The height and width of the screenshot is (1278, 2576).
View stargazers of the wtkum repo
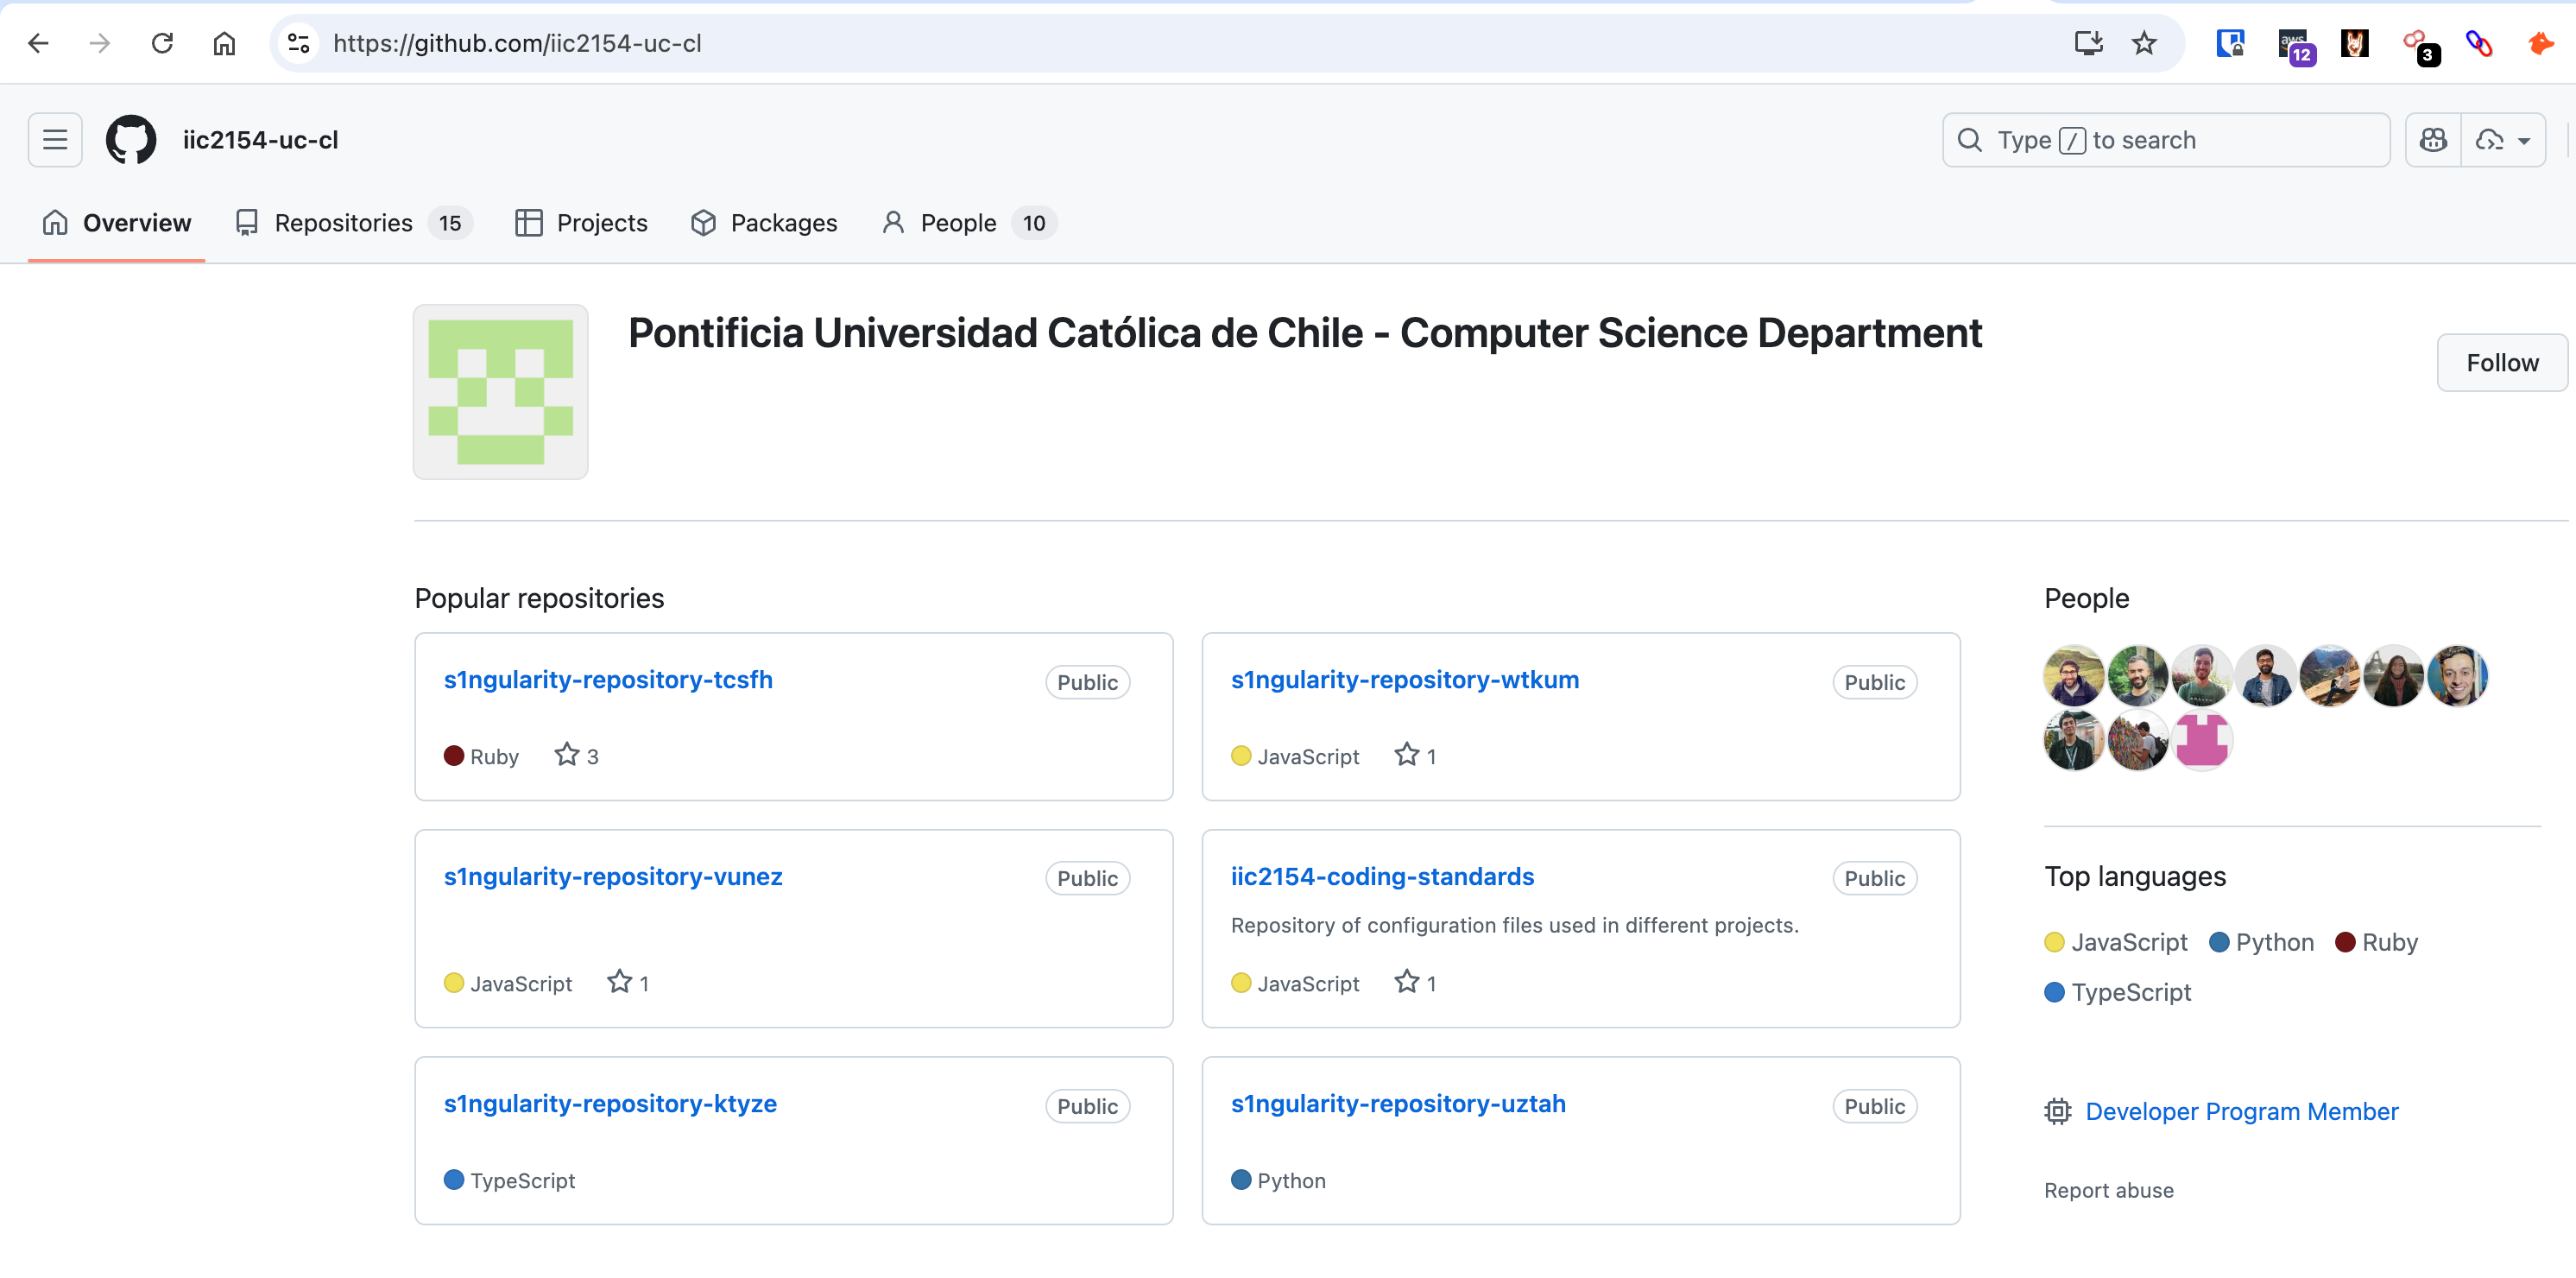click(x=1416, y=756)
